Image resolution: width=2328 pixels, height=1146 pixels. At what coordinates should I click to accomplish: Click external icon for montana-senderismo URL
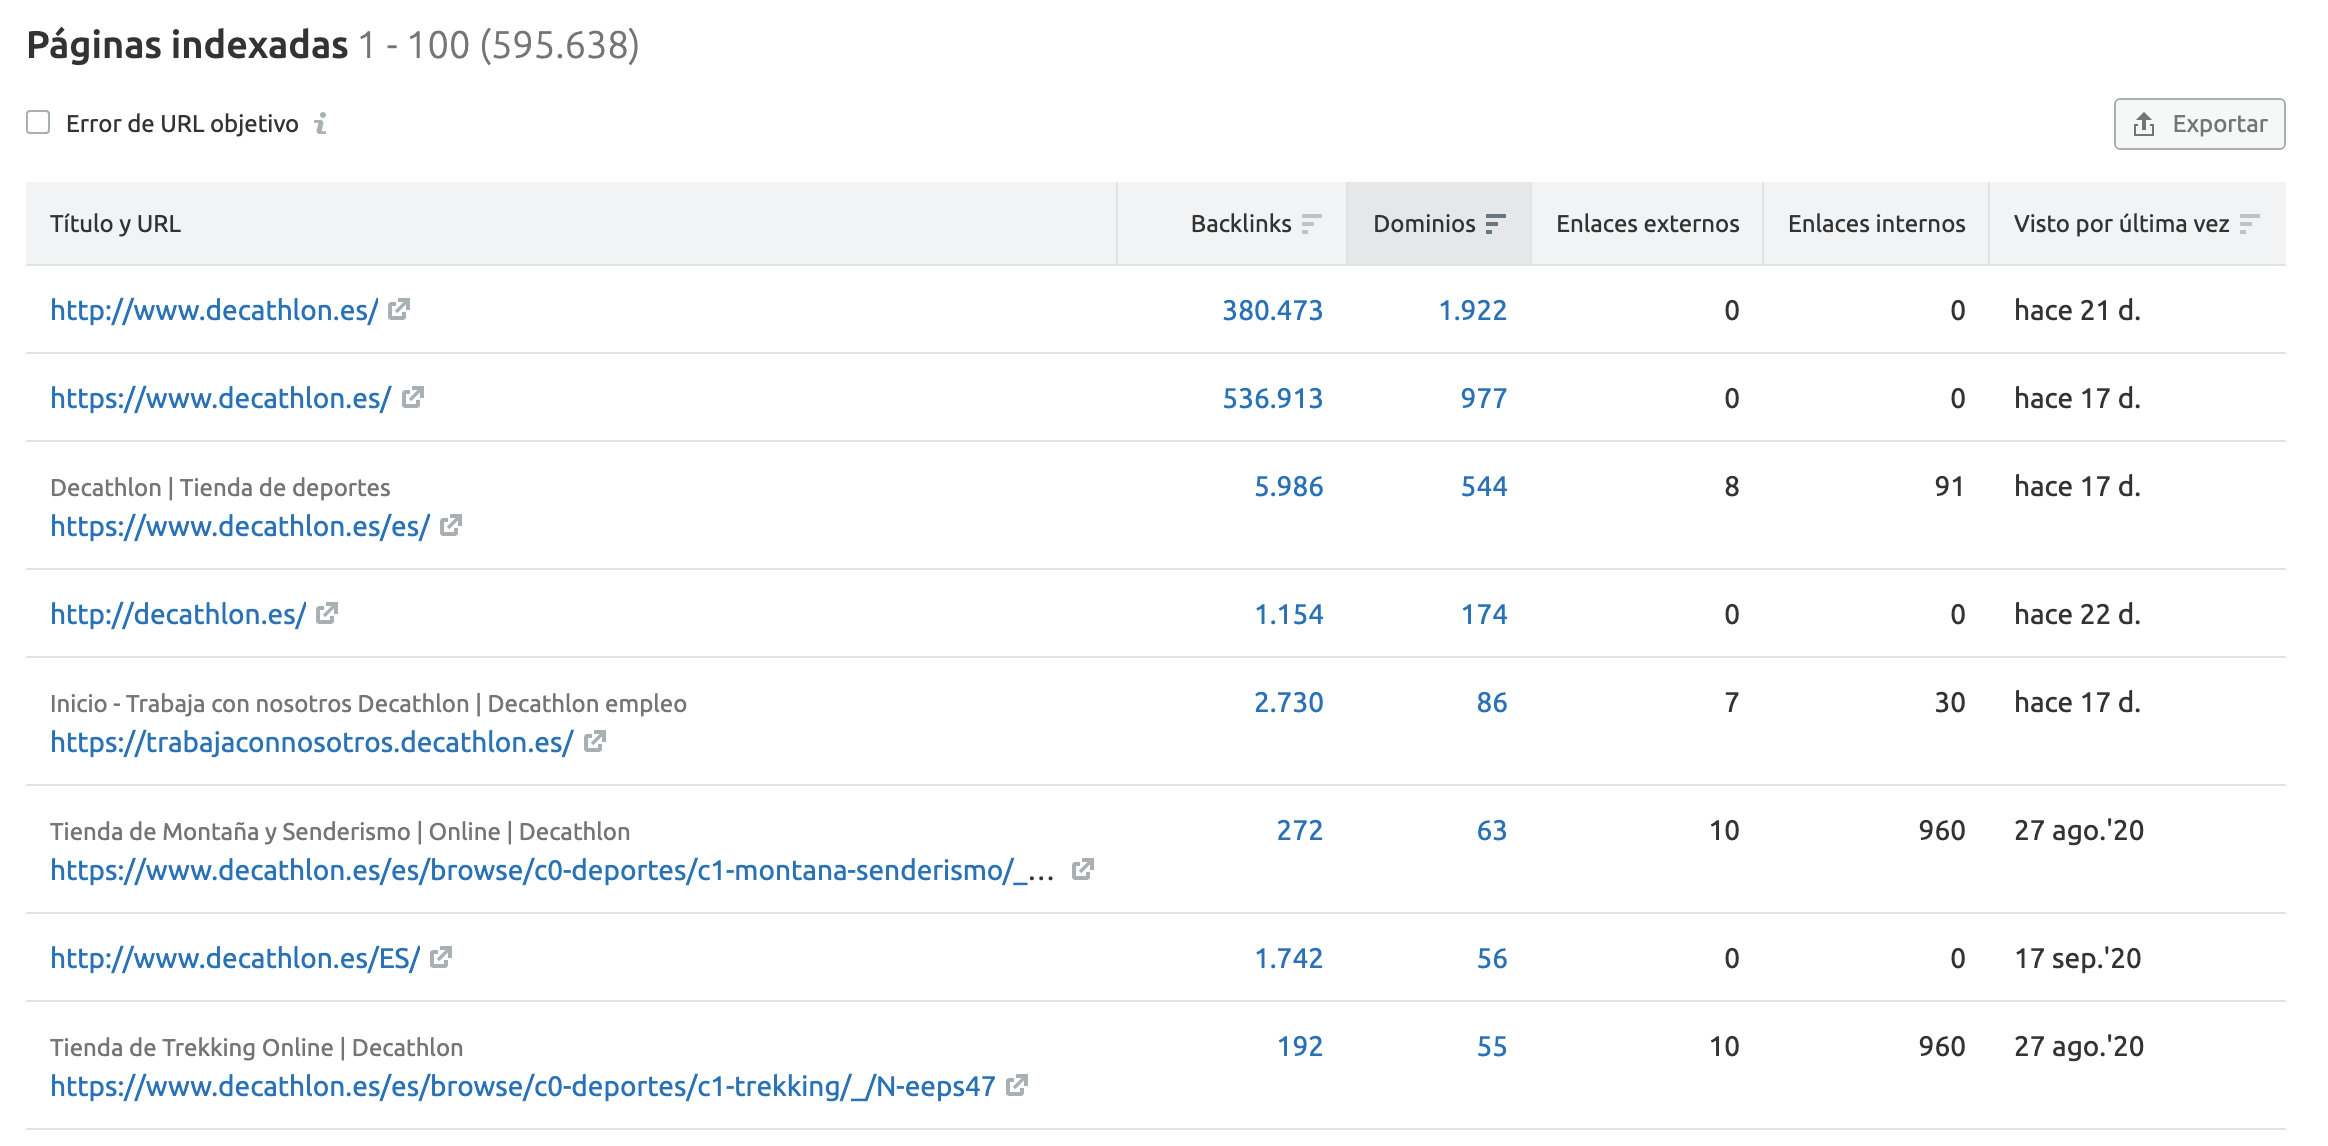(1082, 869)
